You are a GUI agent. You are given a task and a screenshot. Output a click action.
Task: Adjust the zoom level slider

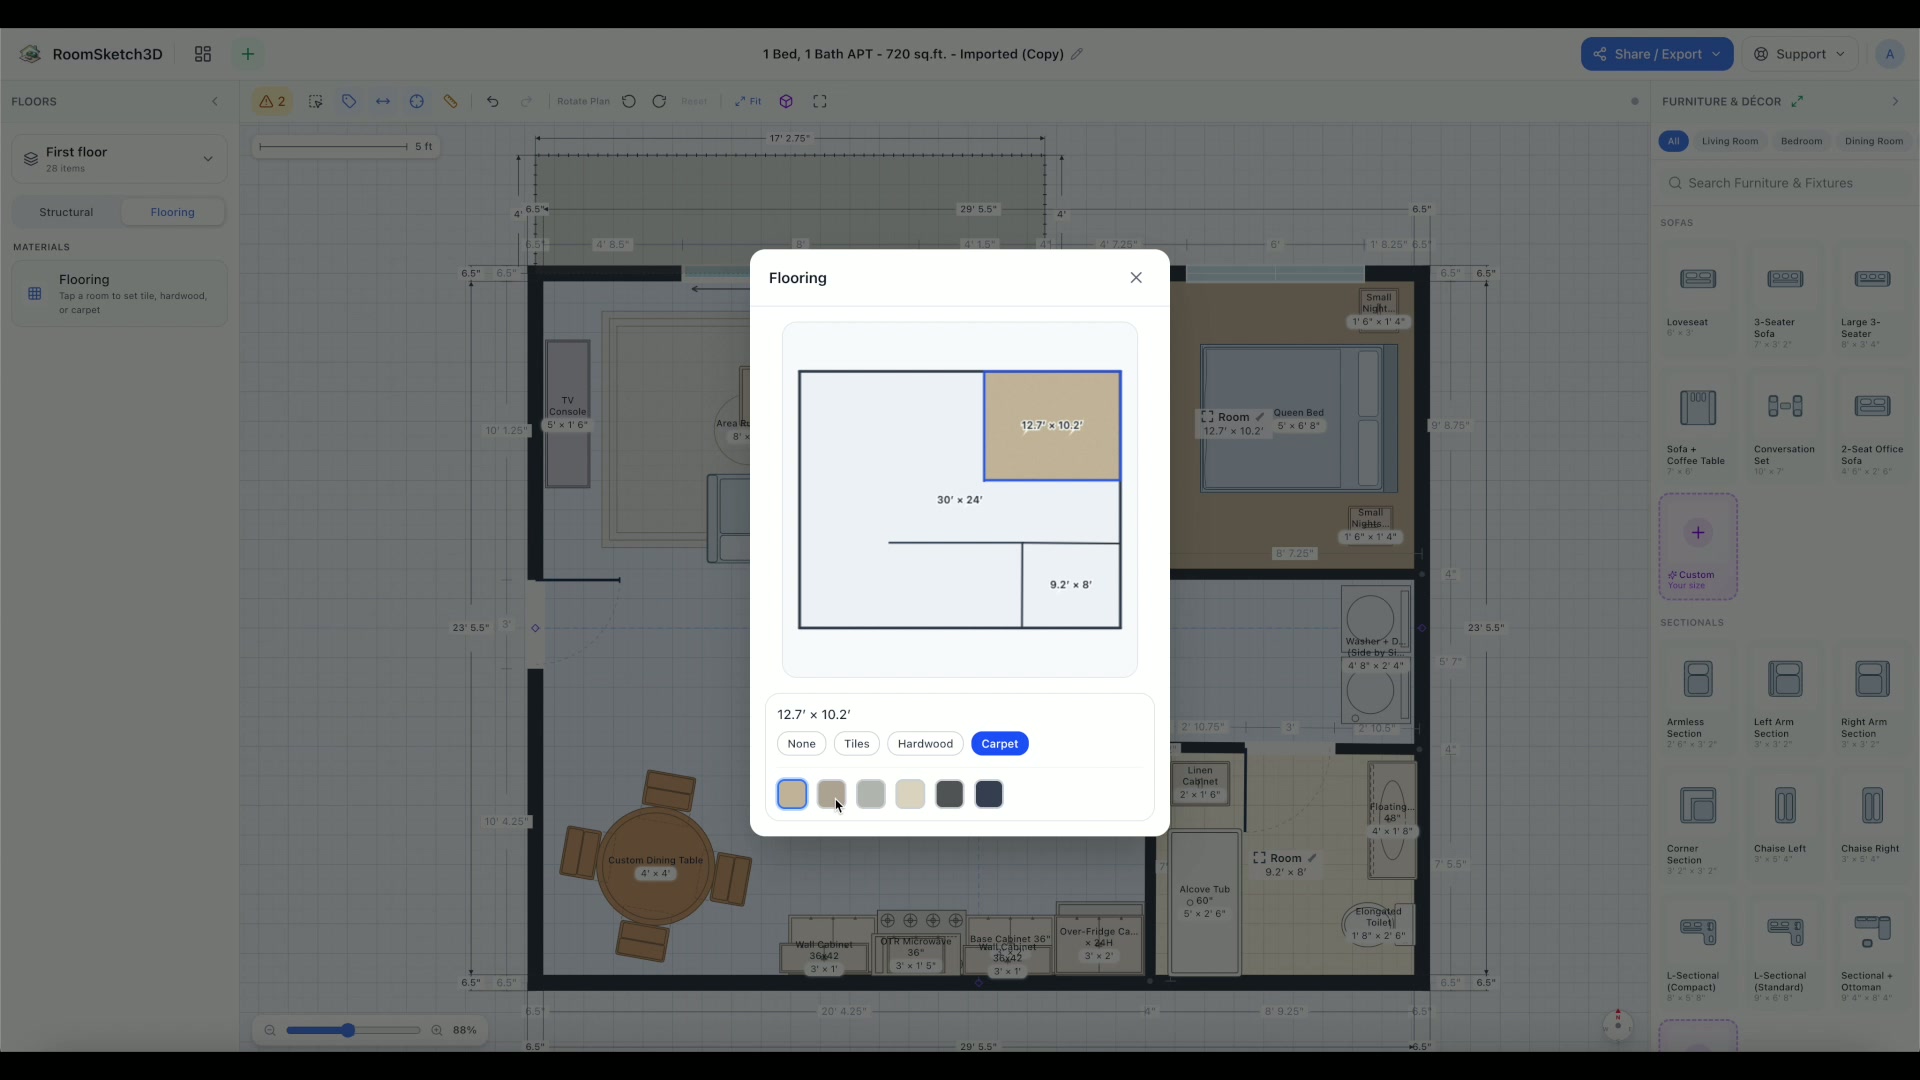(x=353, y=1030)
